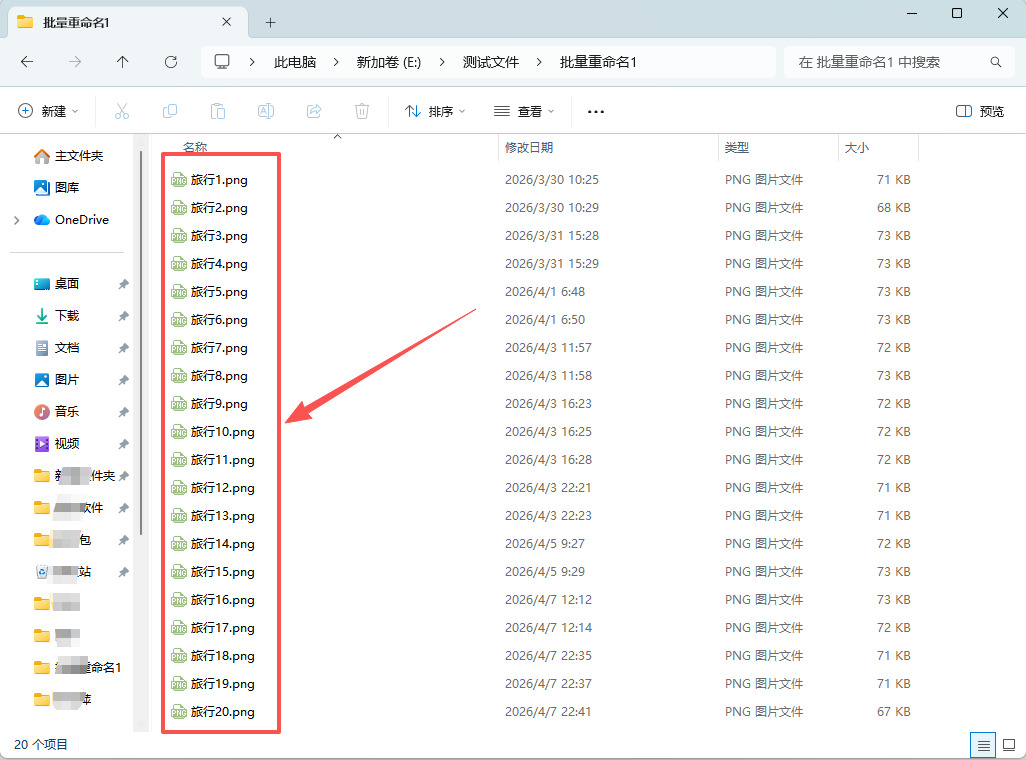Click the cut scissors icon

click(122, 111)
